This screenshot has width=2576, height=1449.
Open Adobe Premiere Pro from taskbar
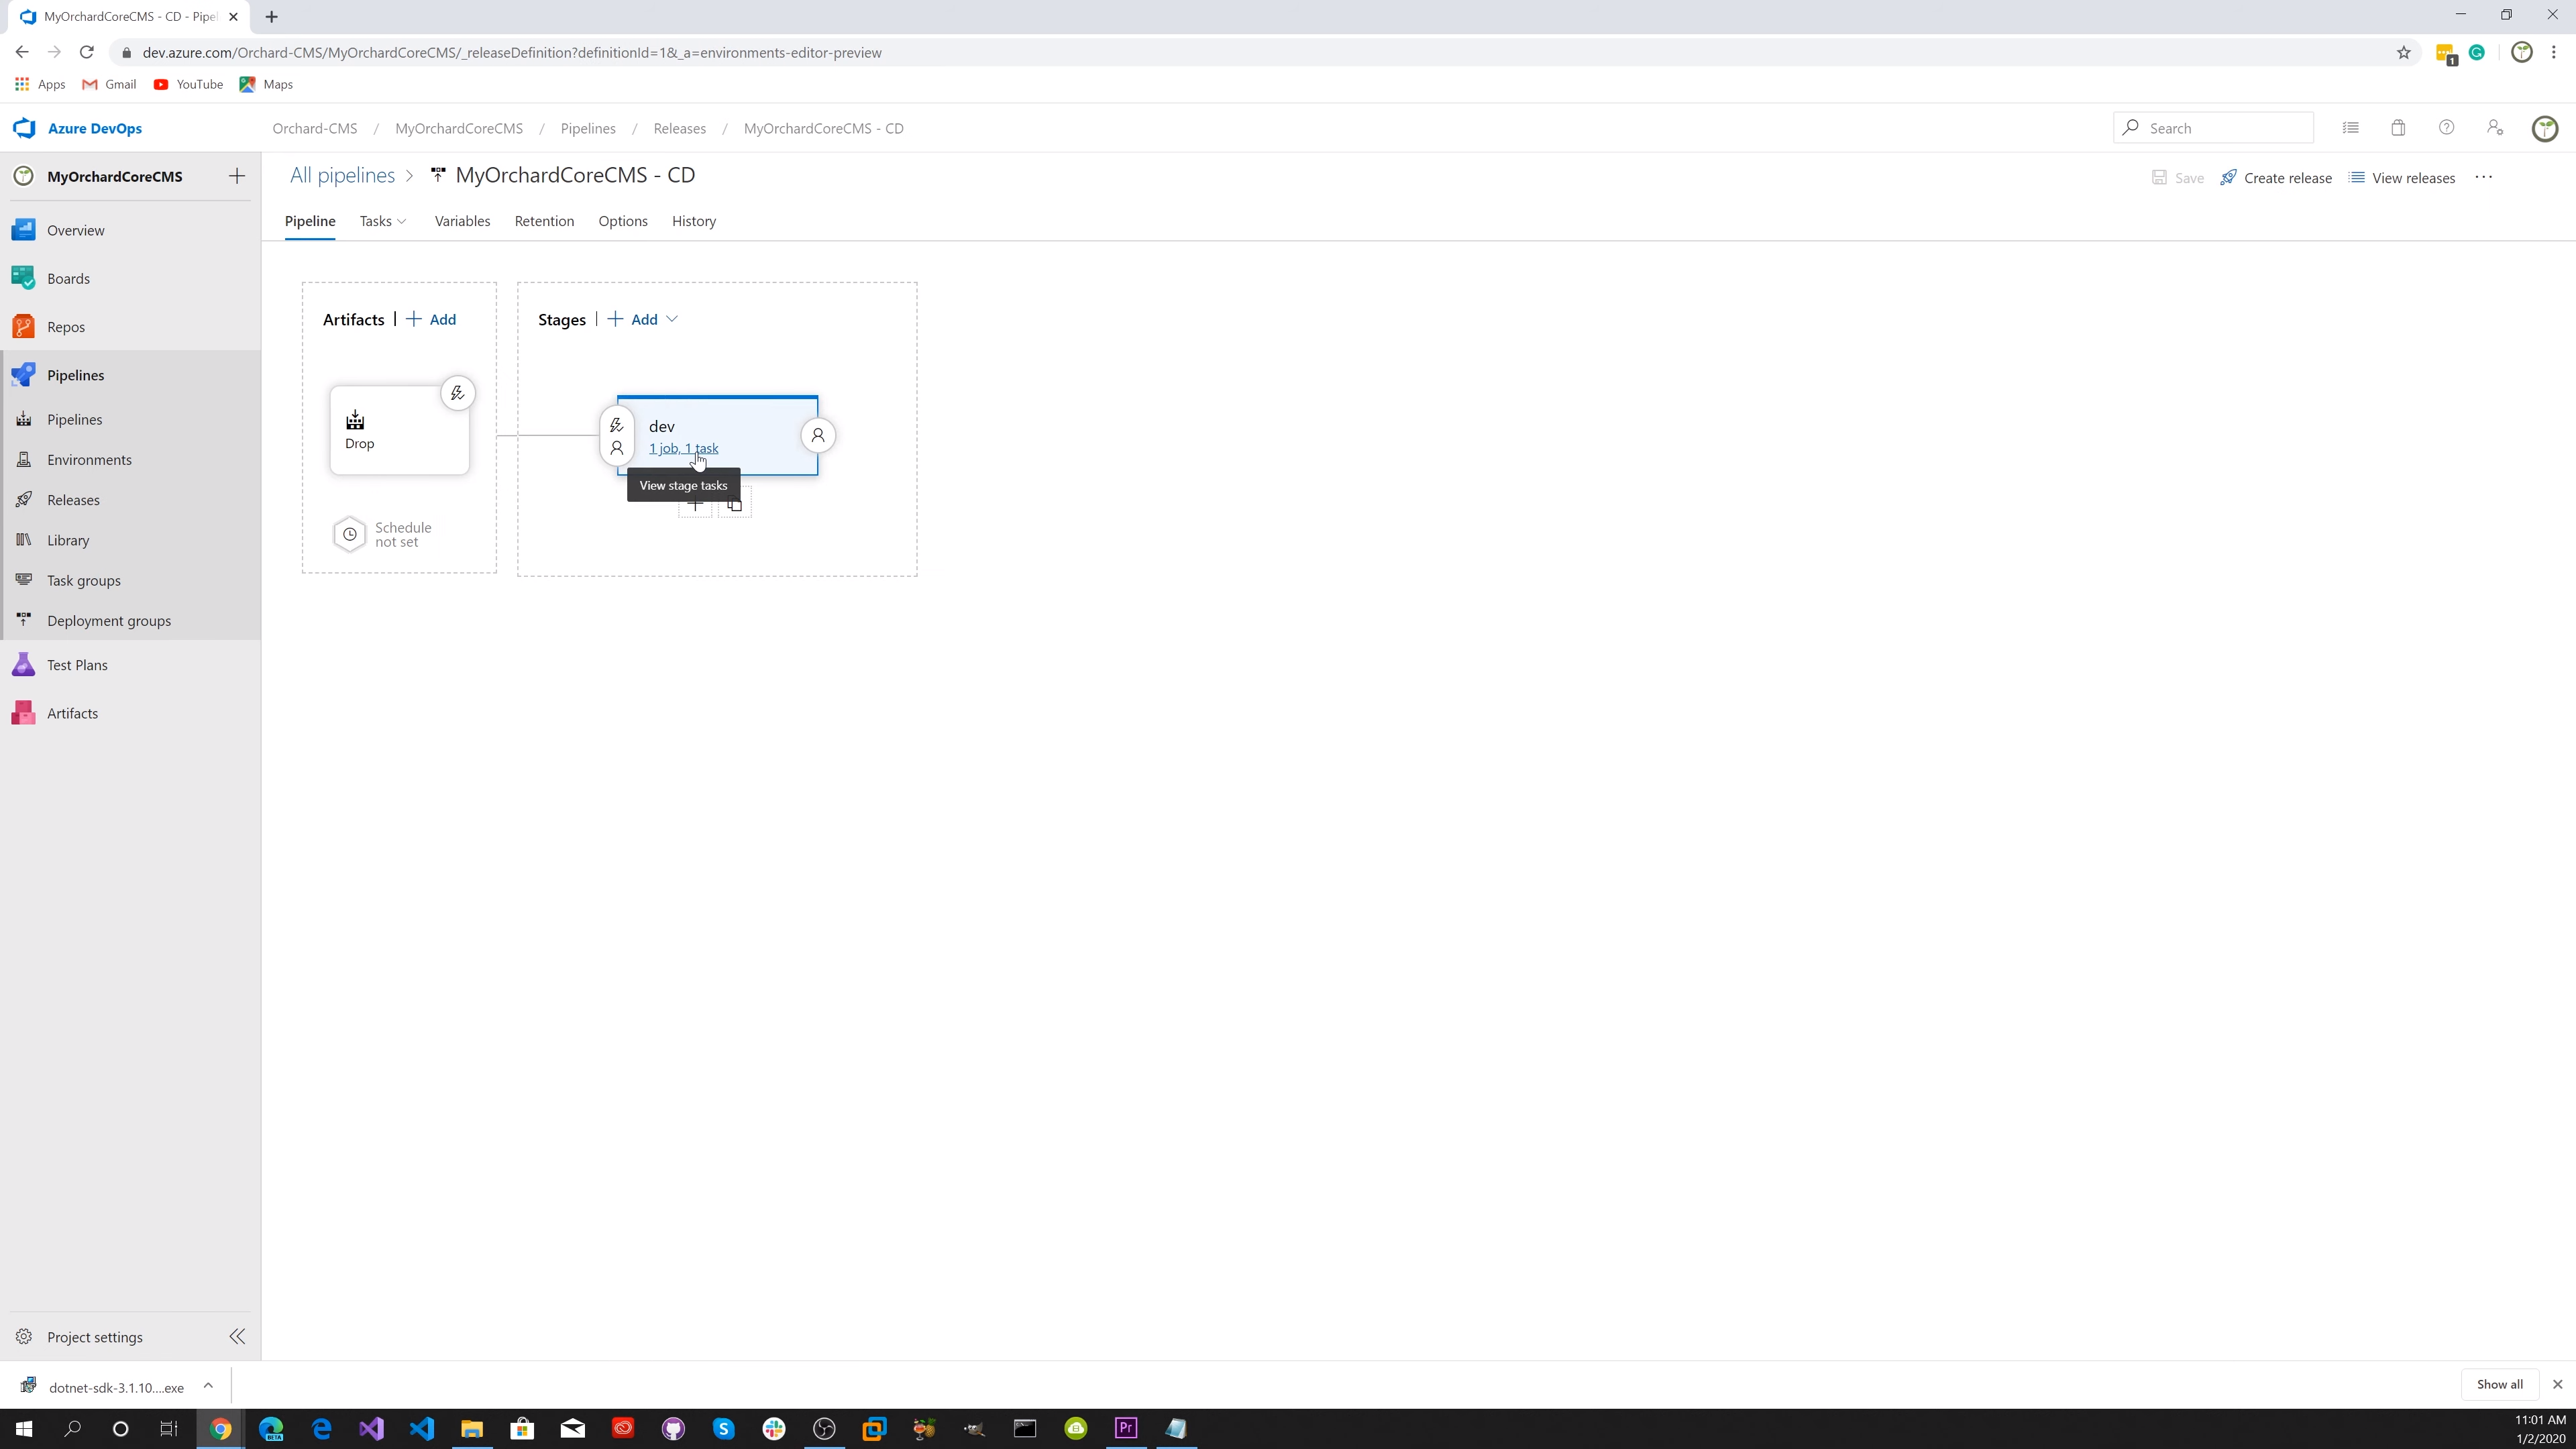(1126, 1428)
